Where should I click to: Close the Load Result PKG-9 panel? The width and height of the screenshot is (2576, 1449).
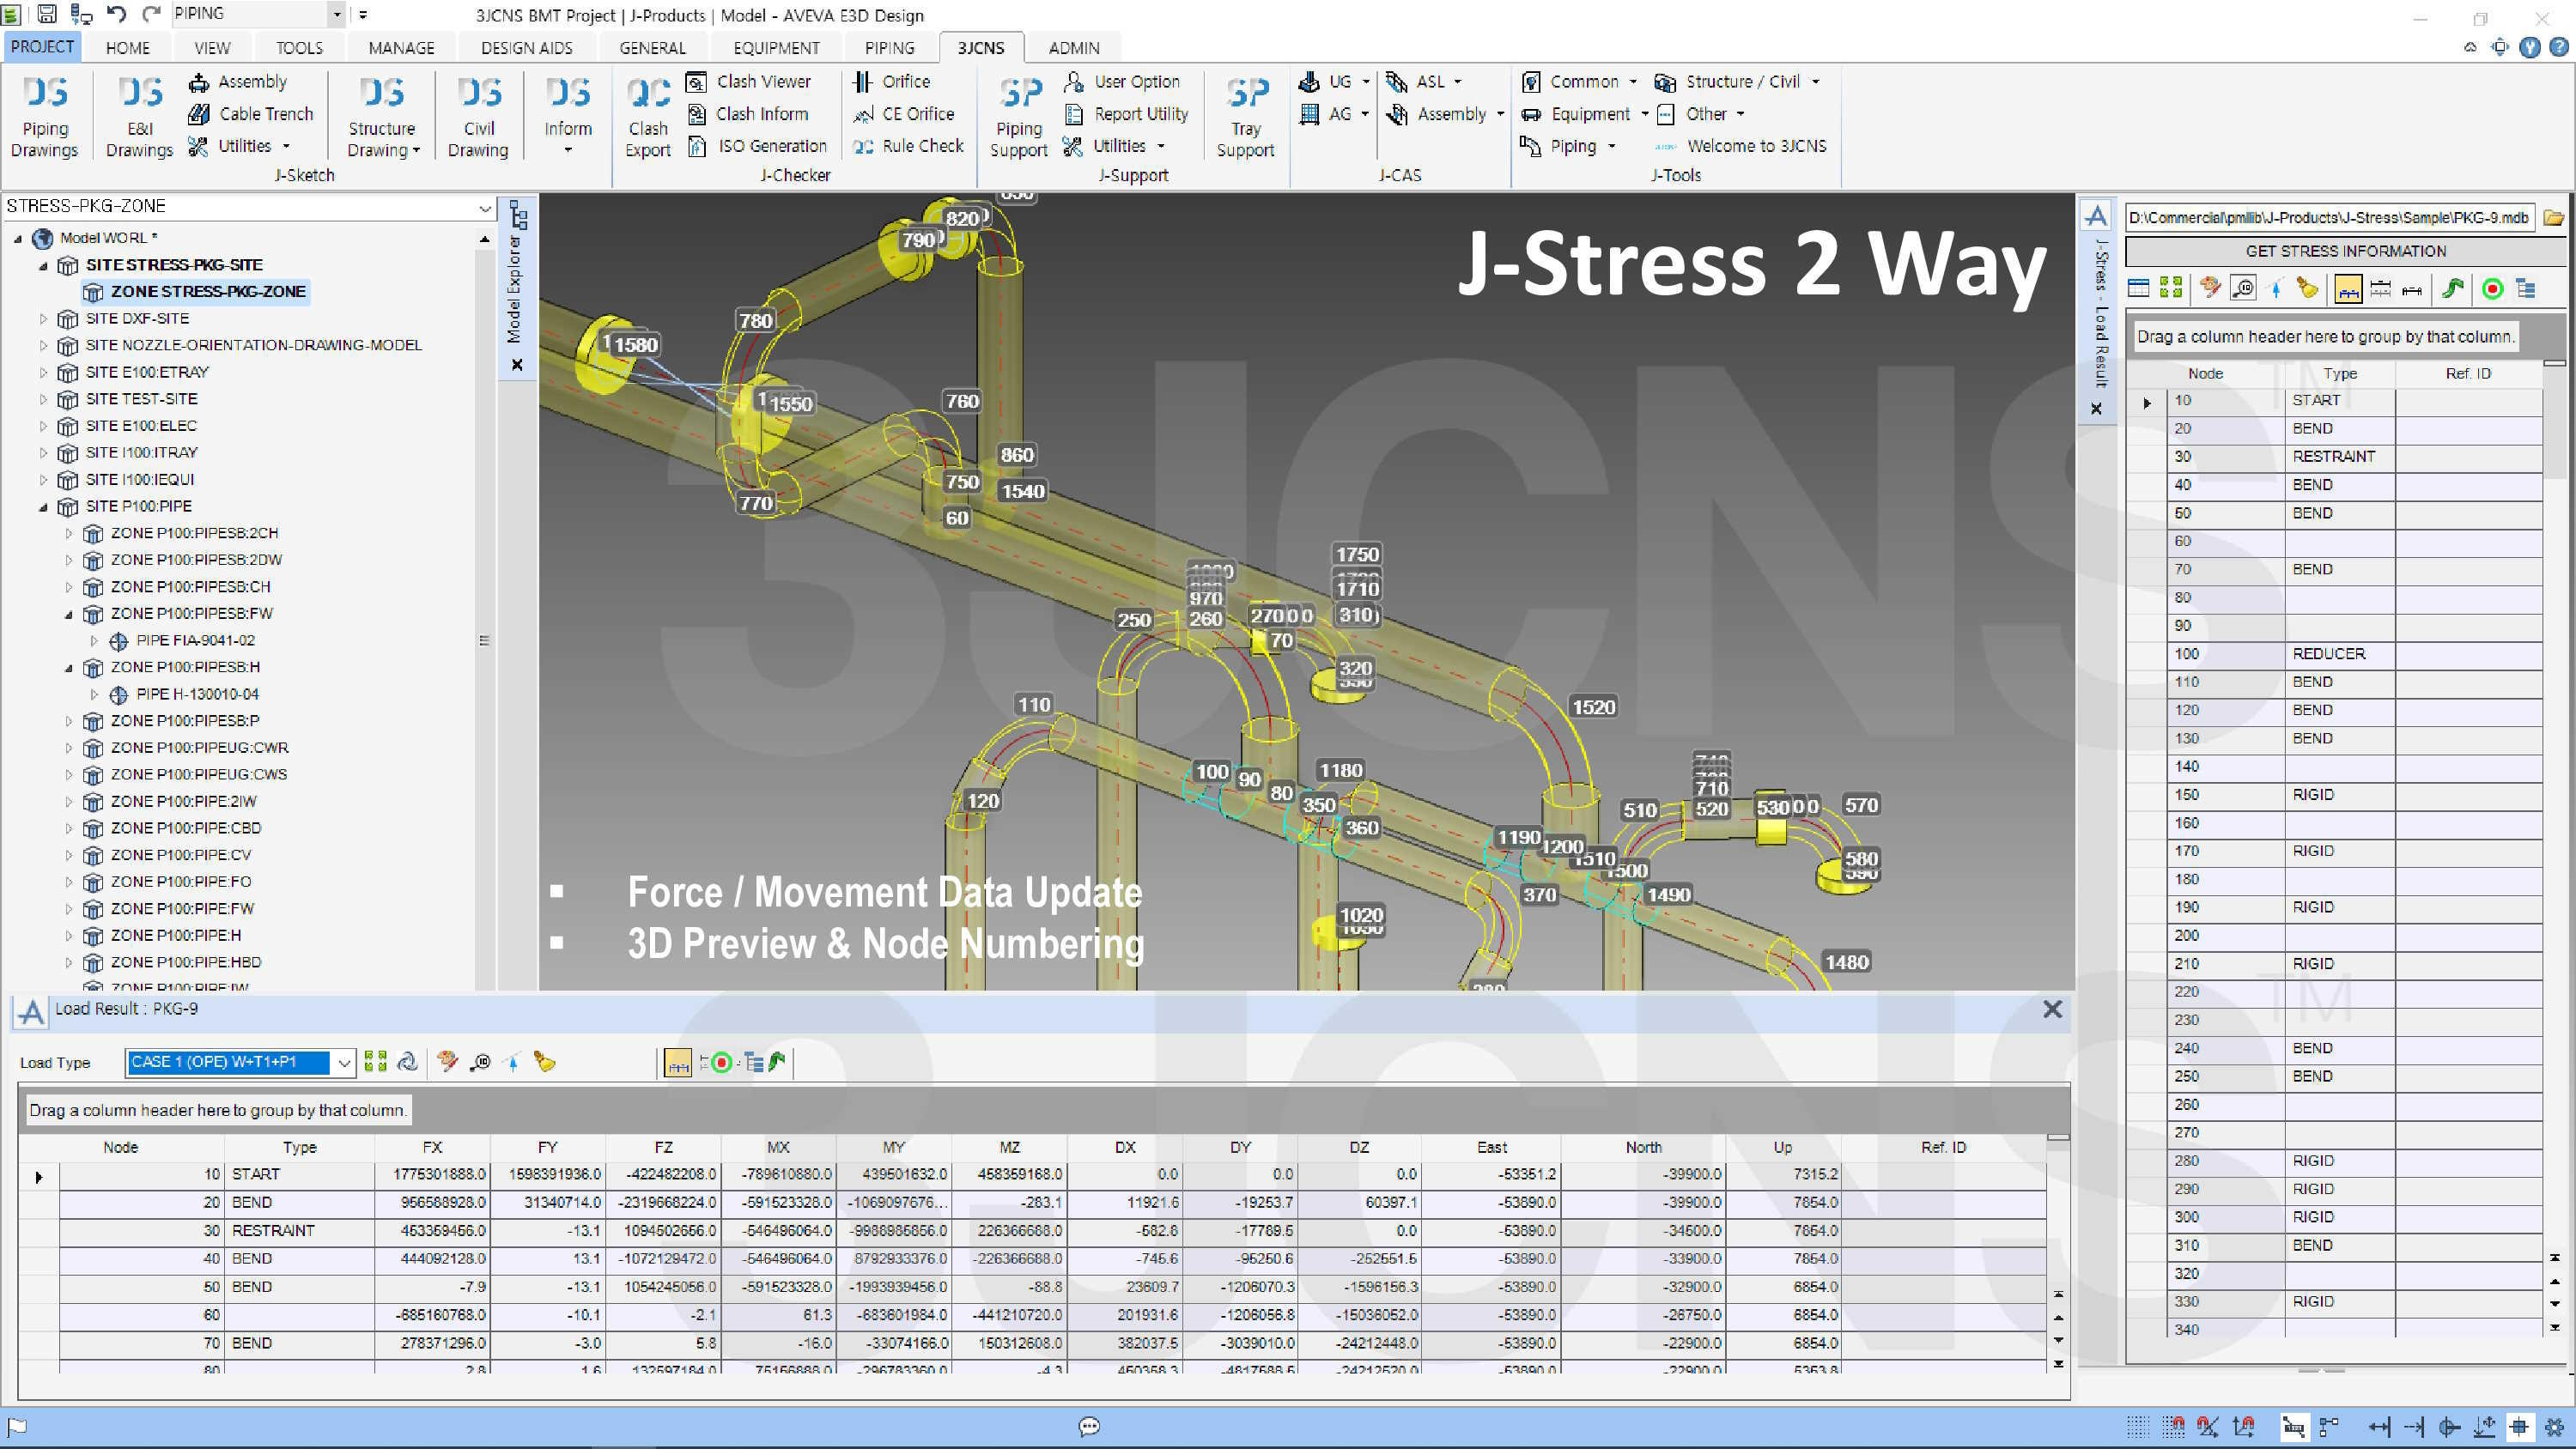2052,1009
